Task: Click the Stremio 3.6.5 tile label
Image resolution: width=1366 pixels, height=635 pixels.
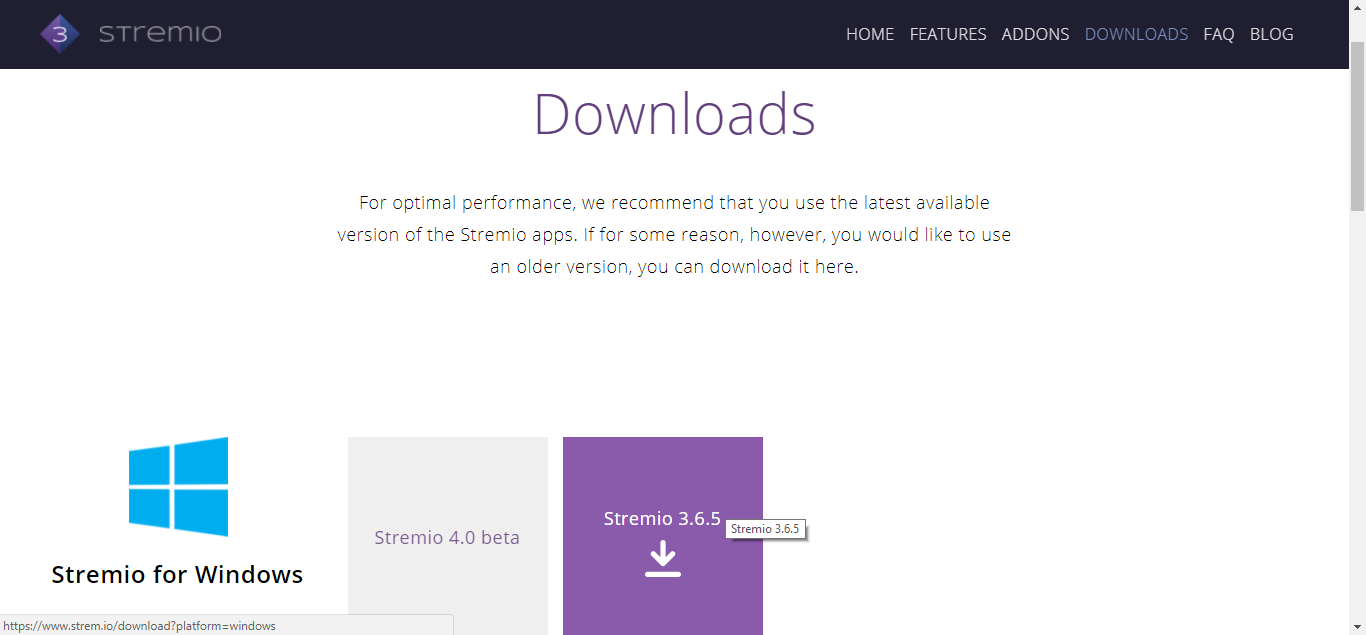Action: tap(662, 518)
